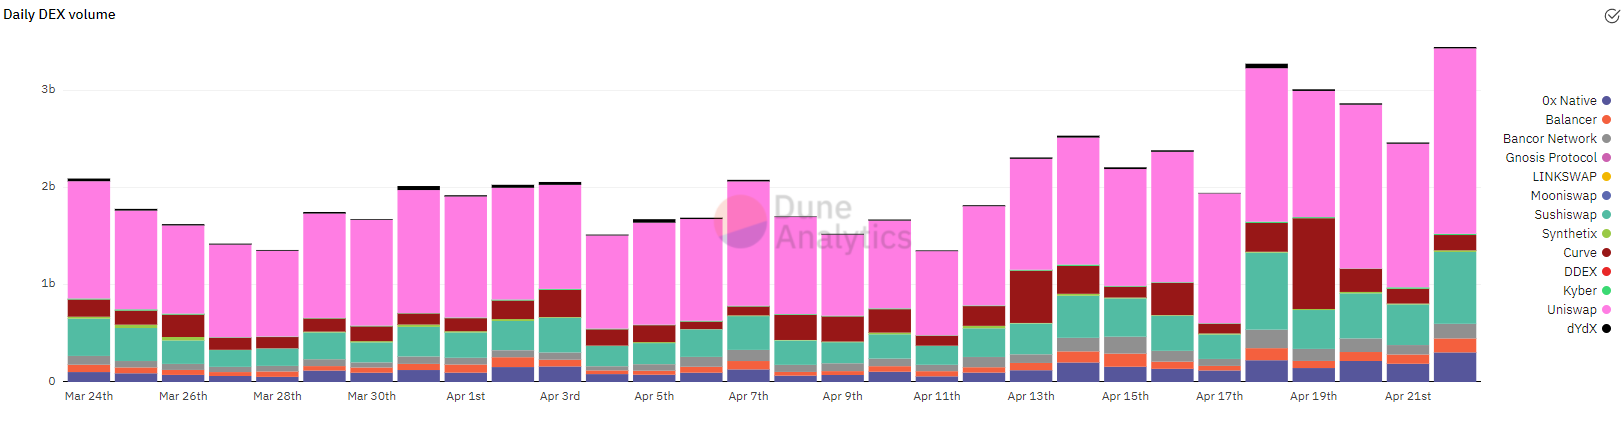Toggle Balancer legend item

point(1570,120)
